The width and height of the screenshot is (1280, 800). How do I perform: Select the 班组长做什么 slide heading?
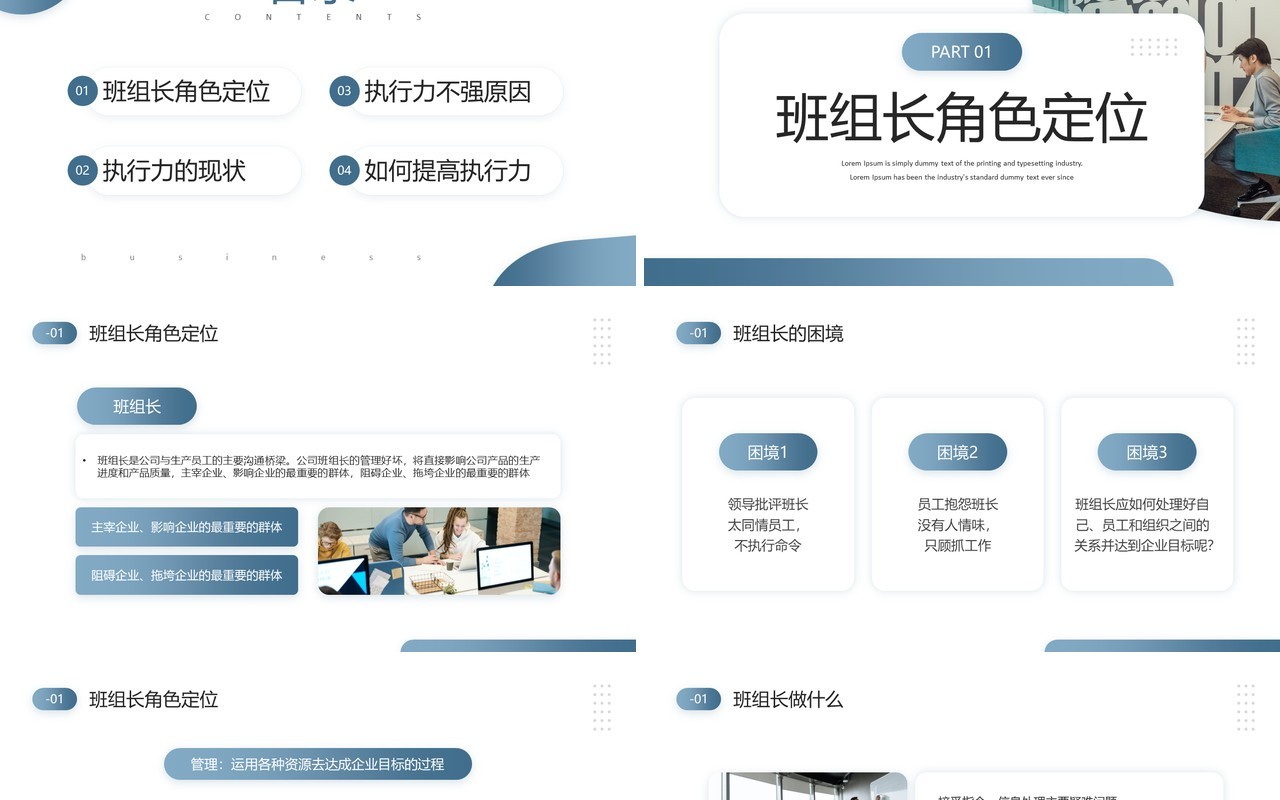788,699
